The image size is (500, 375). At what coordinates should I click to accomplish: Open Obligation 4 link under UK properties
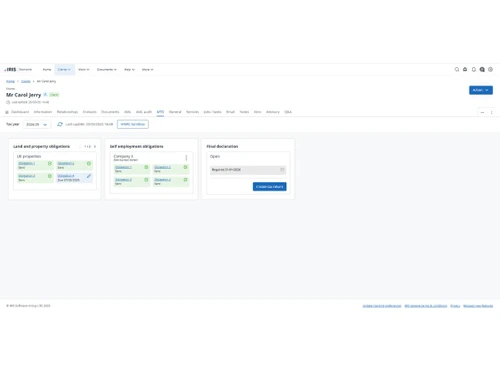(x=66, y=176)
